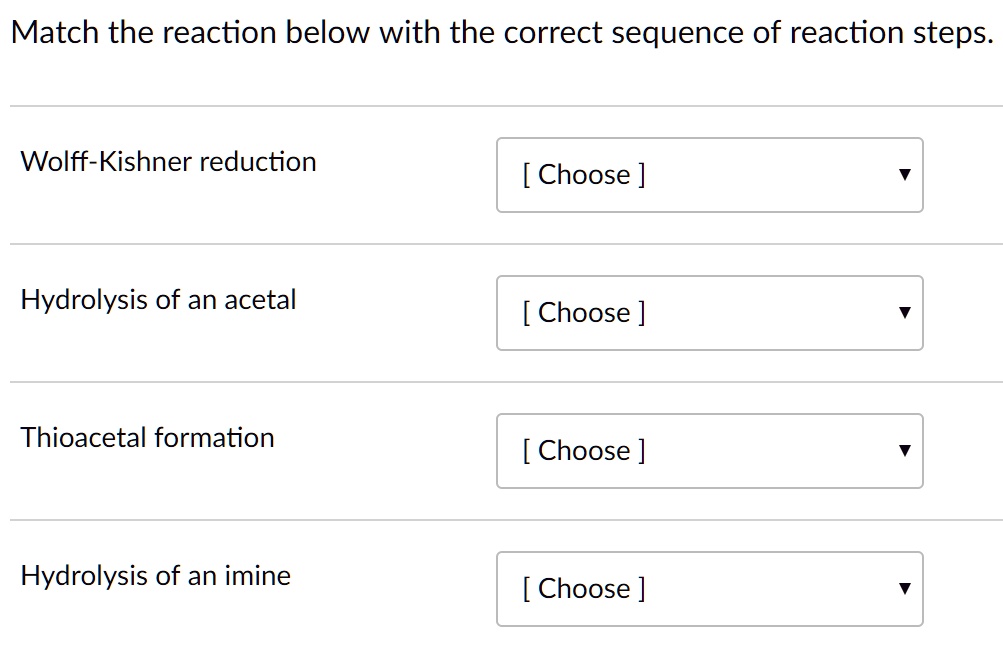Open the Hydrolysis of an imine dropdown
The height and width of the screenshot is (645, 1003).
pyautogui.click(x=709, y=589)
